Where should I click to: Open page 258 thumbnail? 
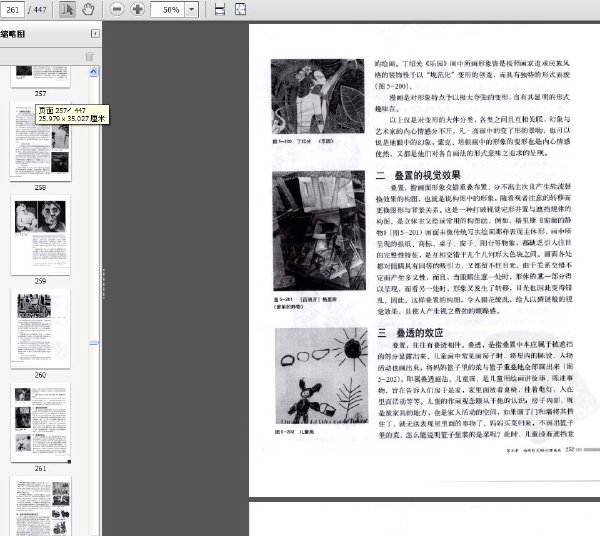point(40,141)
